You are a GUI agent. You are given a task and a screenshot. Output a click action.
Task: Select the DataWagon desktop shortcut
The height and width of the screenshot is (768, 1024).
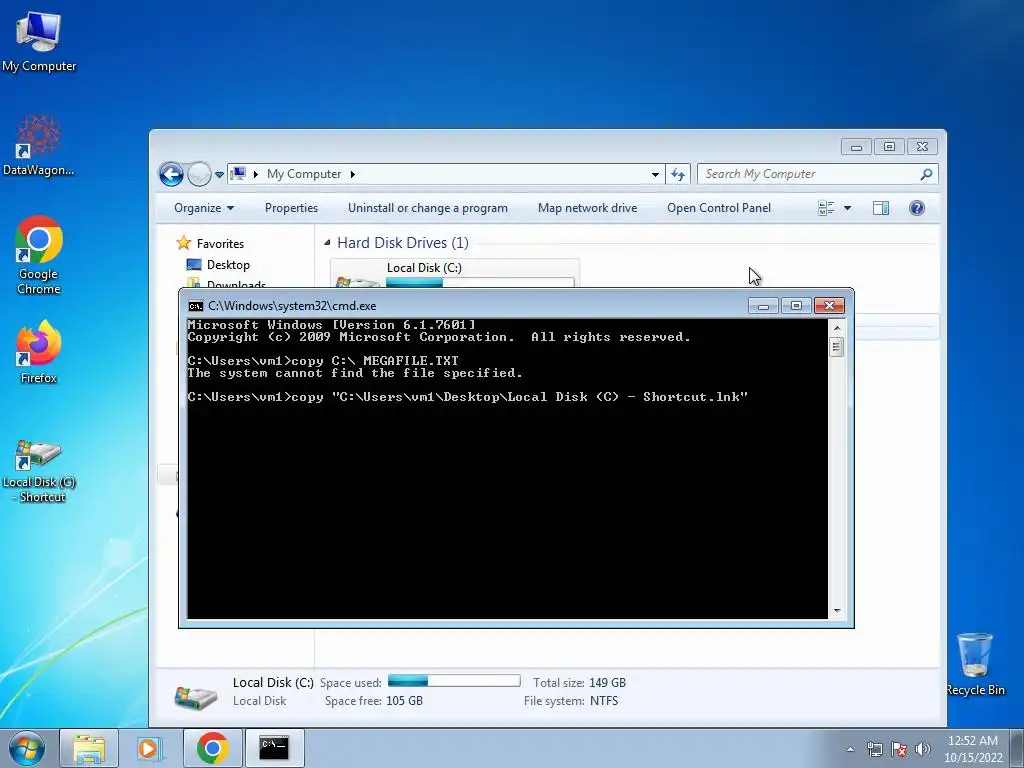point(39,145)
